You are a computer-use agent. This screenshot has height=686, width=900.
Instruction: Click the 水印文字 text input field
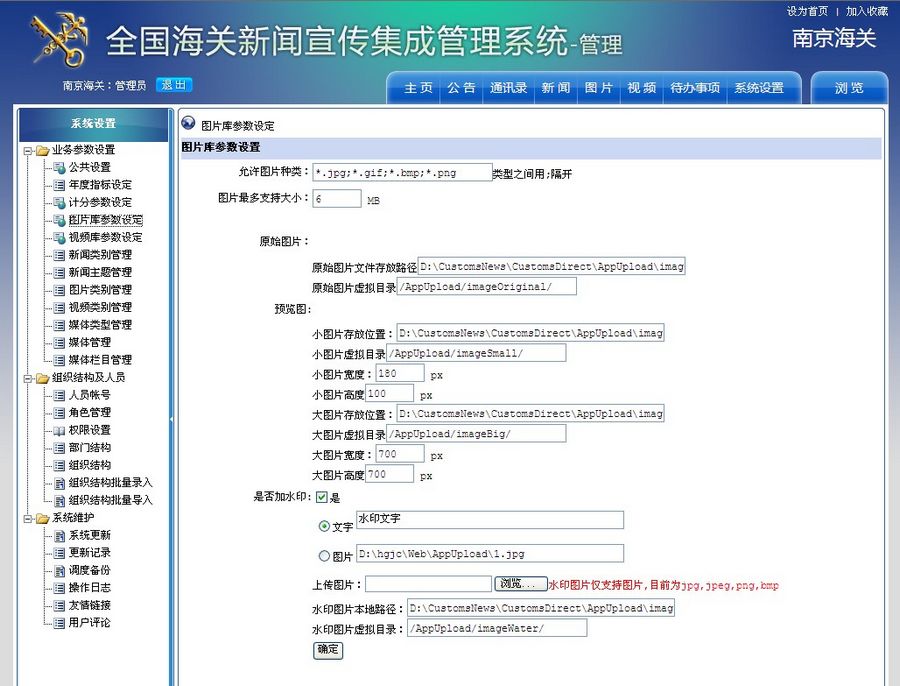490,520
